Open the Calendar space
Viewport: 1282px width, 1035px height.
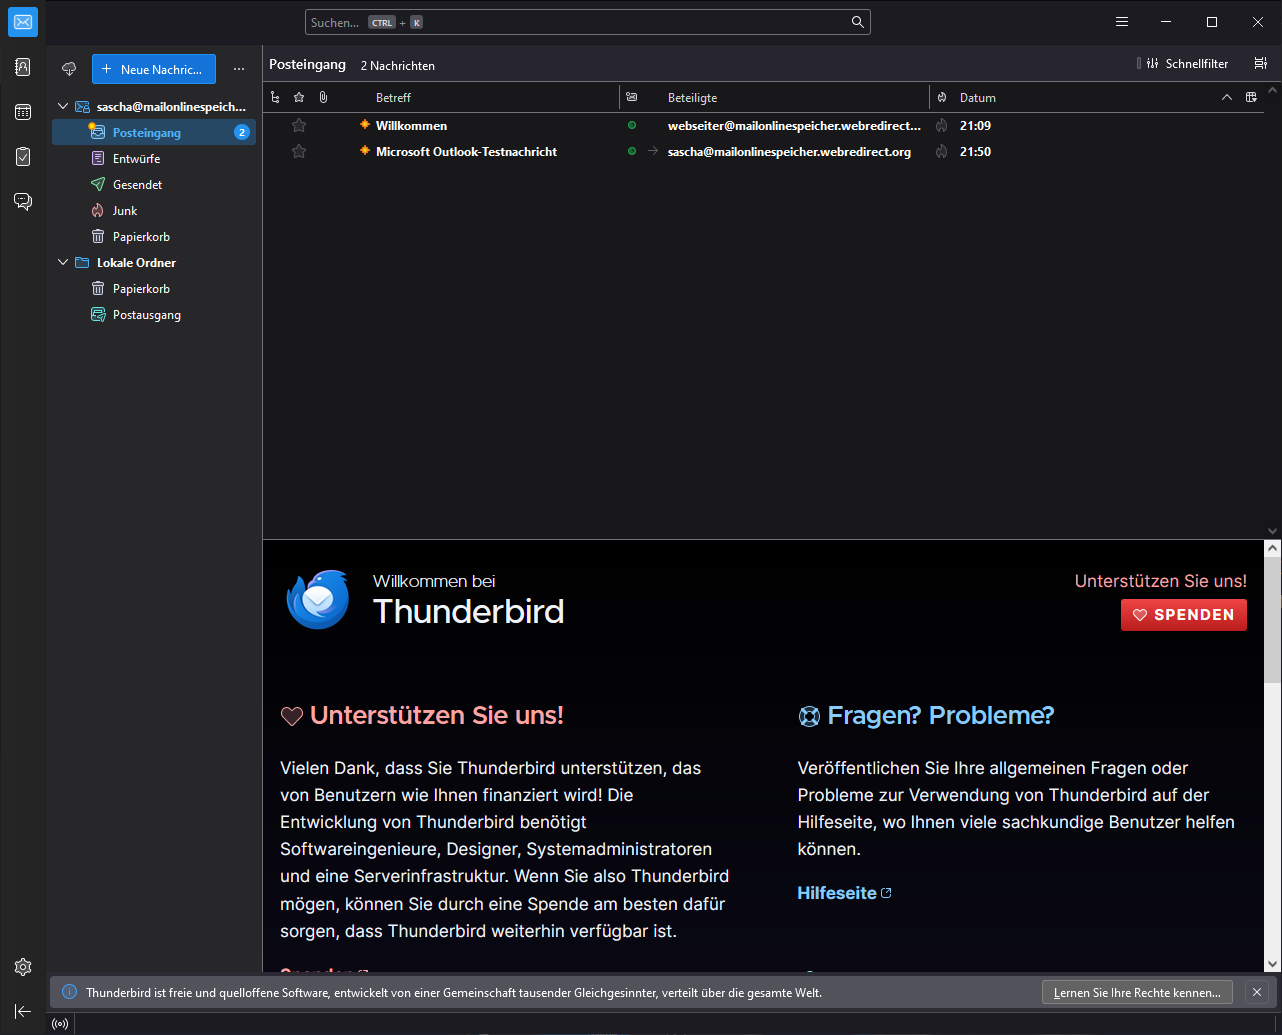pos(23,112)
